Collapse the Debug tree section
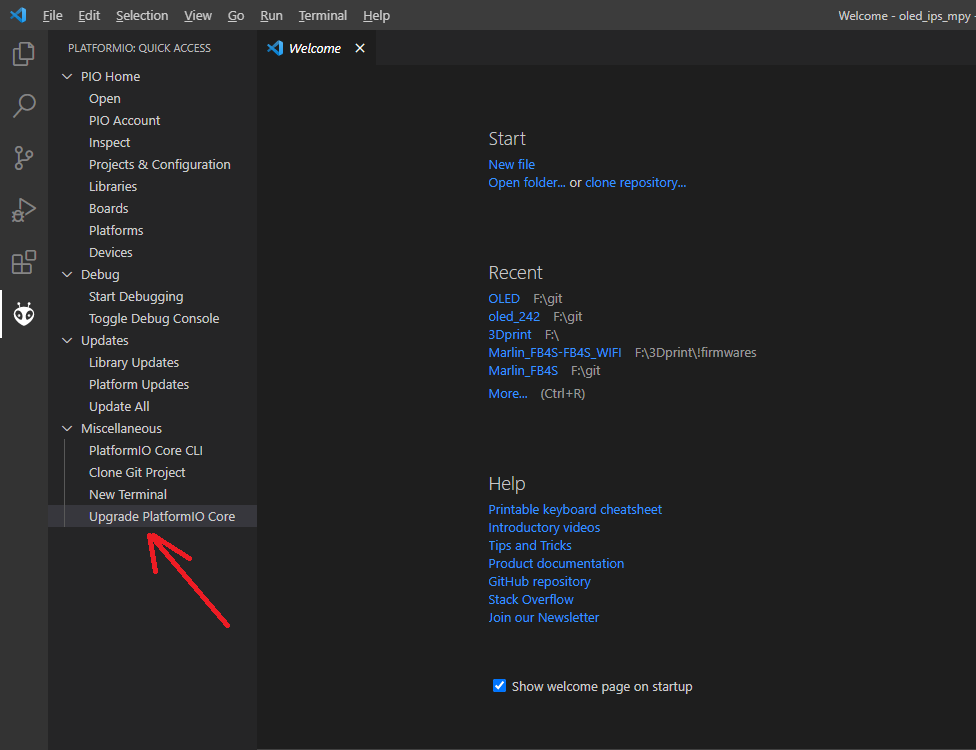This screenshot has width=976, height=750. [x=67, y=274]
